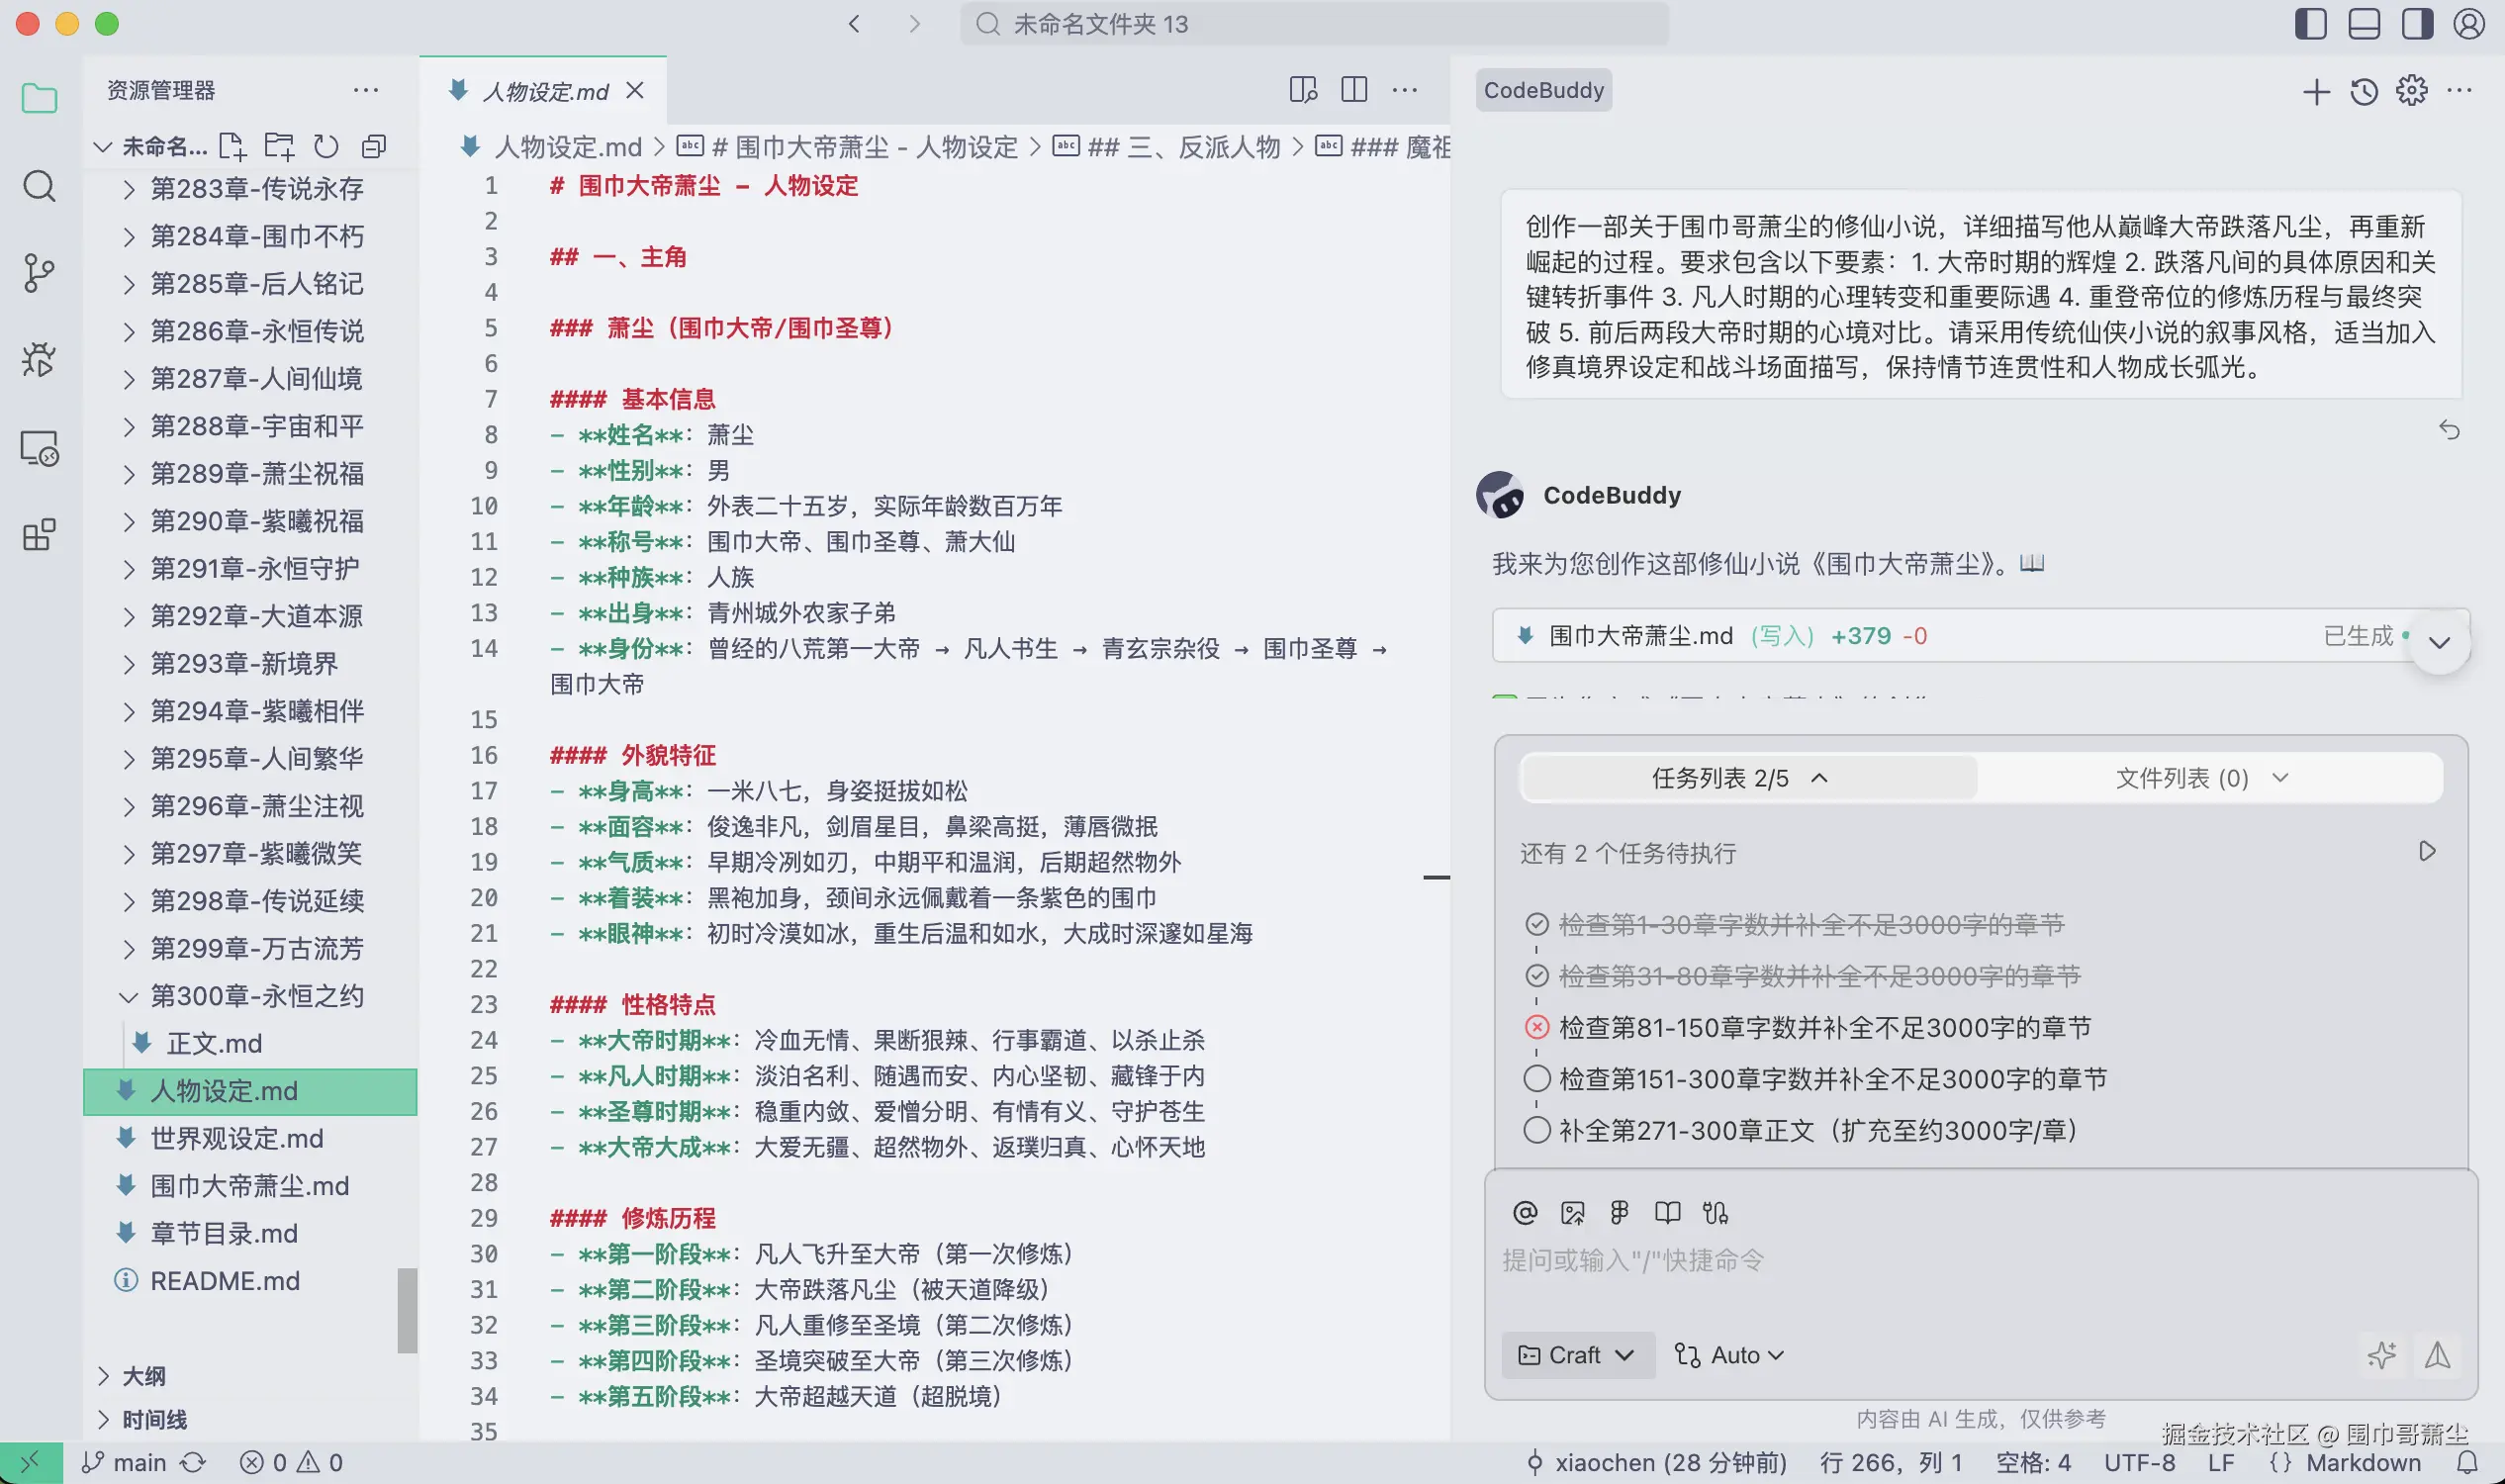The width and height of the screenshot is (2505, 1484).
Task: Check the 检查第151-300章字数 task circle
Action: (1537, 1078)
